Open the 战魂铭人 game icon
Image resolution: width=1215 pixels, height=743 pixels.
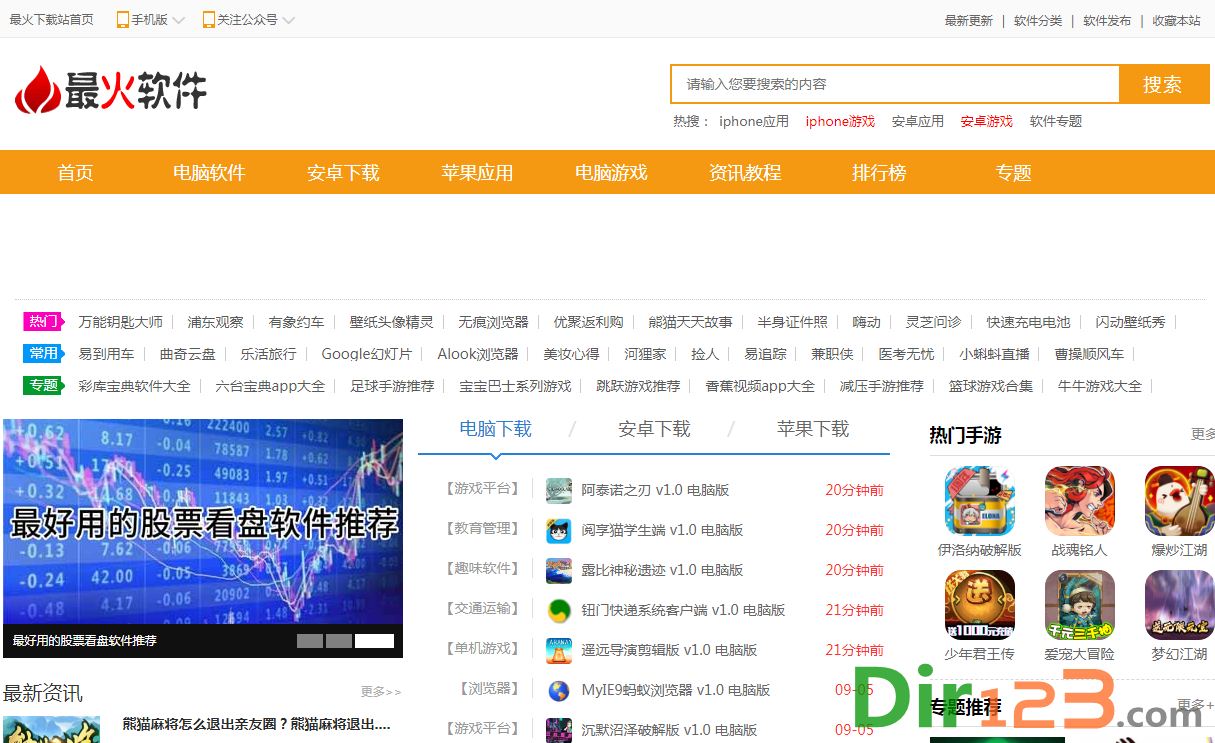[1079, 501]
